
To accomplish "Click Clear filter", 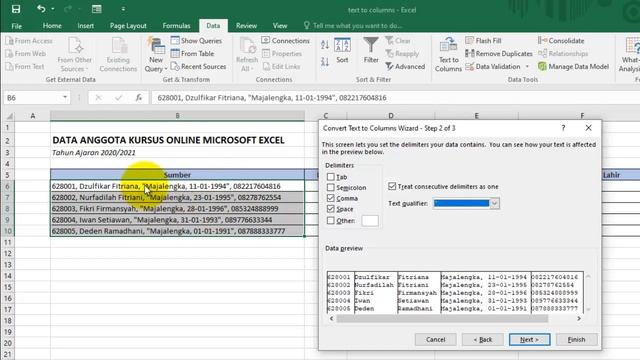I will pos(398,41).
